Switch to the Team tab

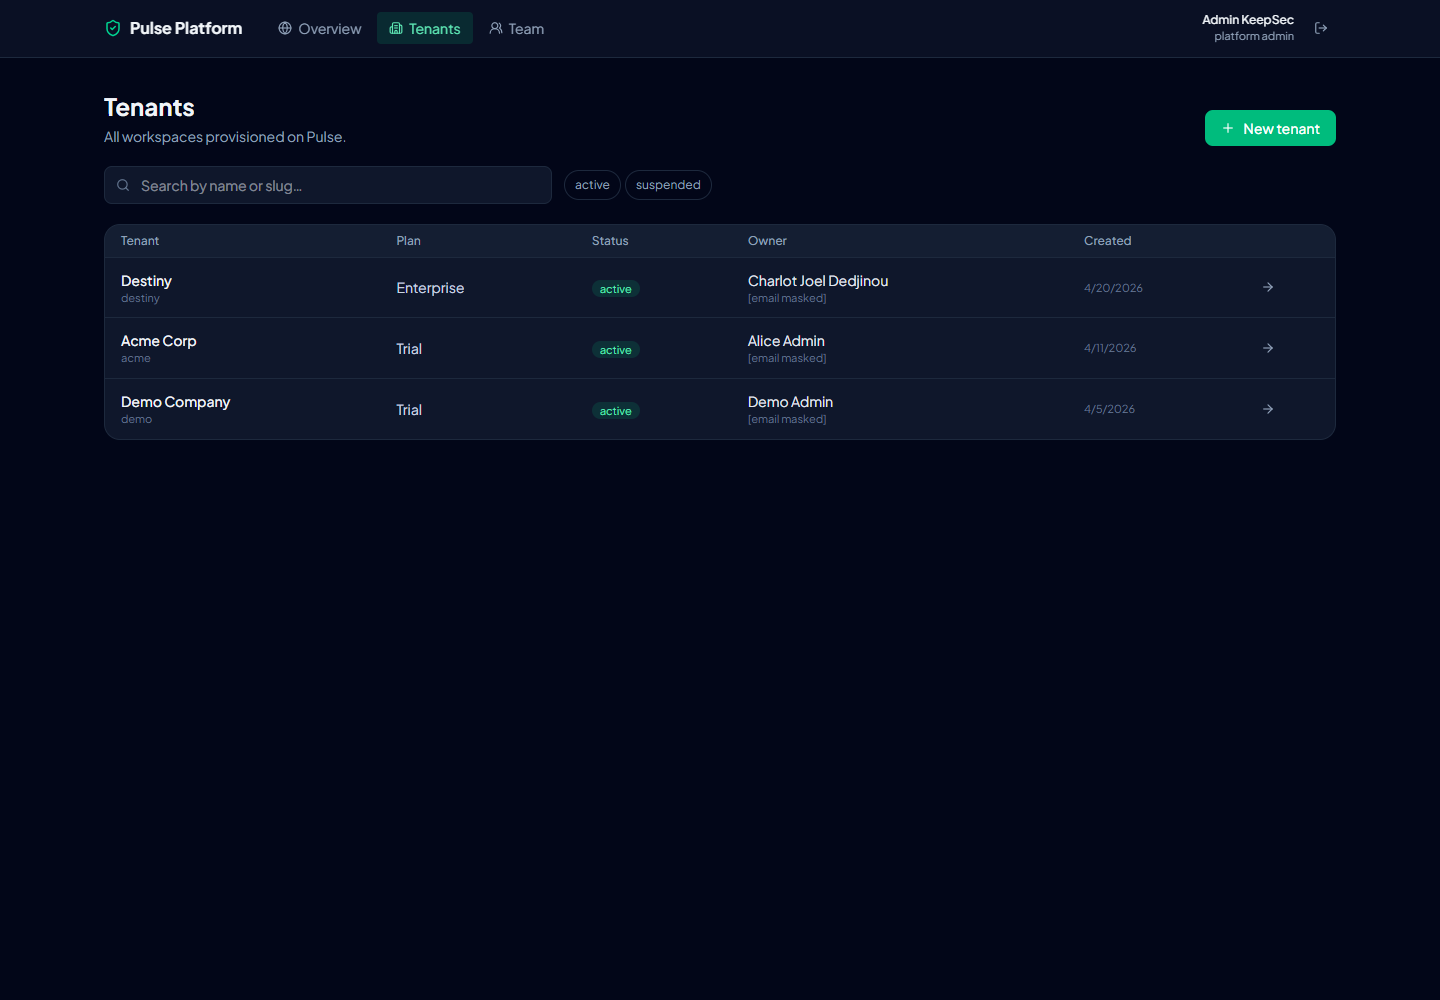(517, 28)
